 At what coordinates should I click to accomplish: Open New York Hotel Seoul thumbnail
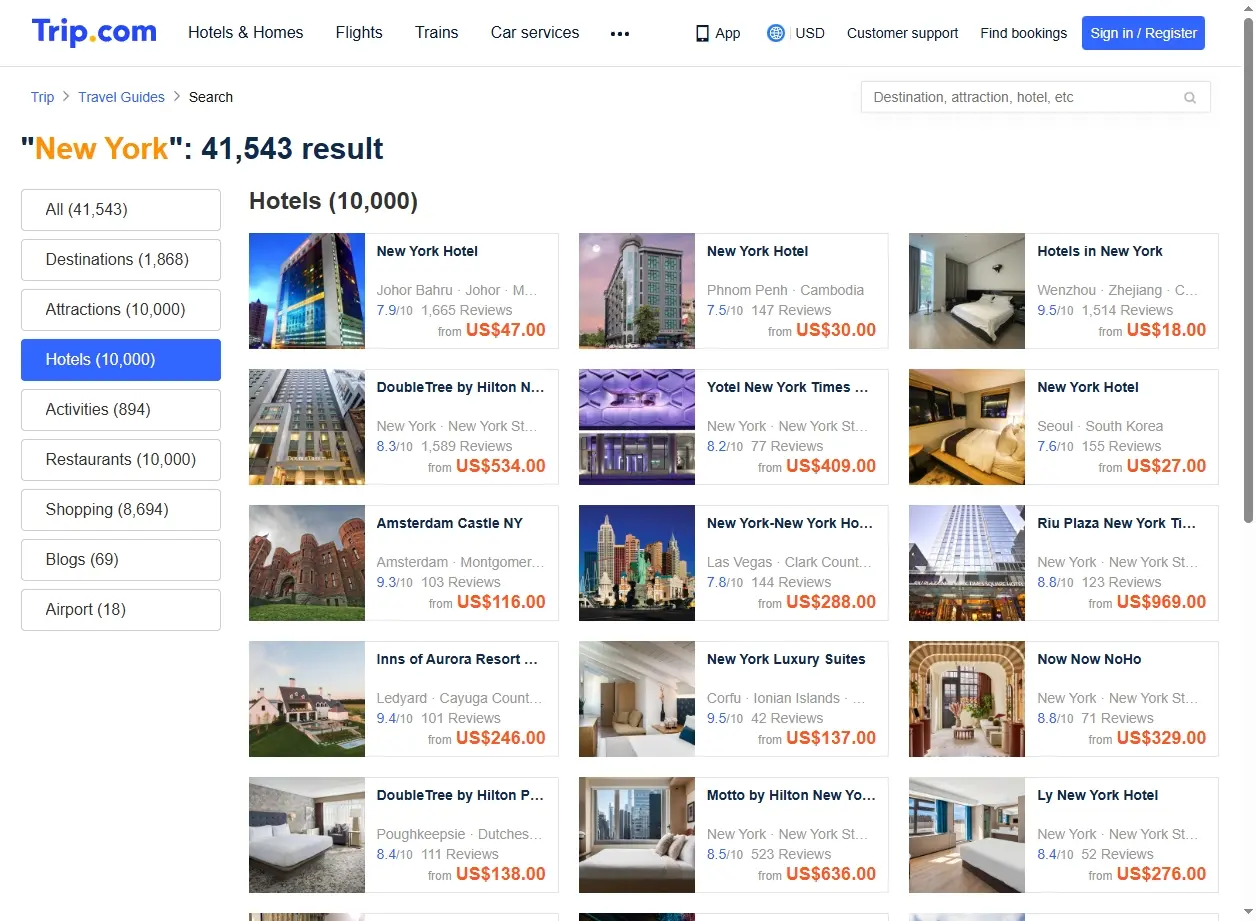tap(967, 427)
